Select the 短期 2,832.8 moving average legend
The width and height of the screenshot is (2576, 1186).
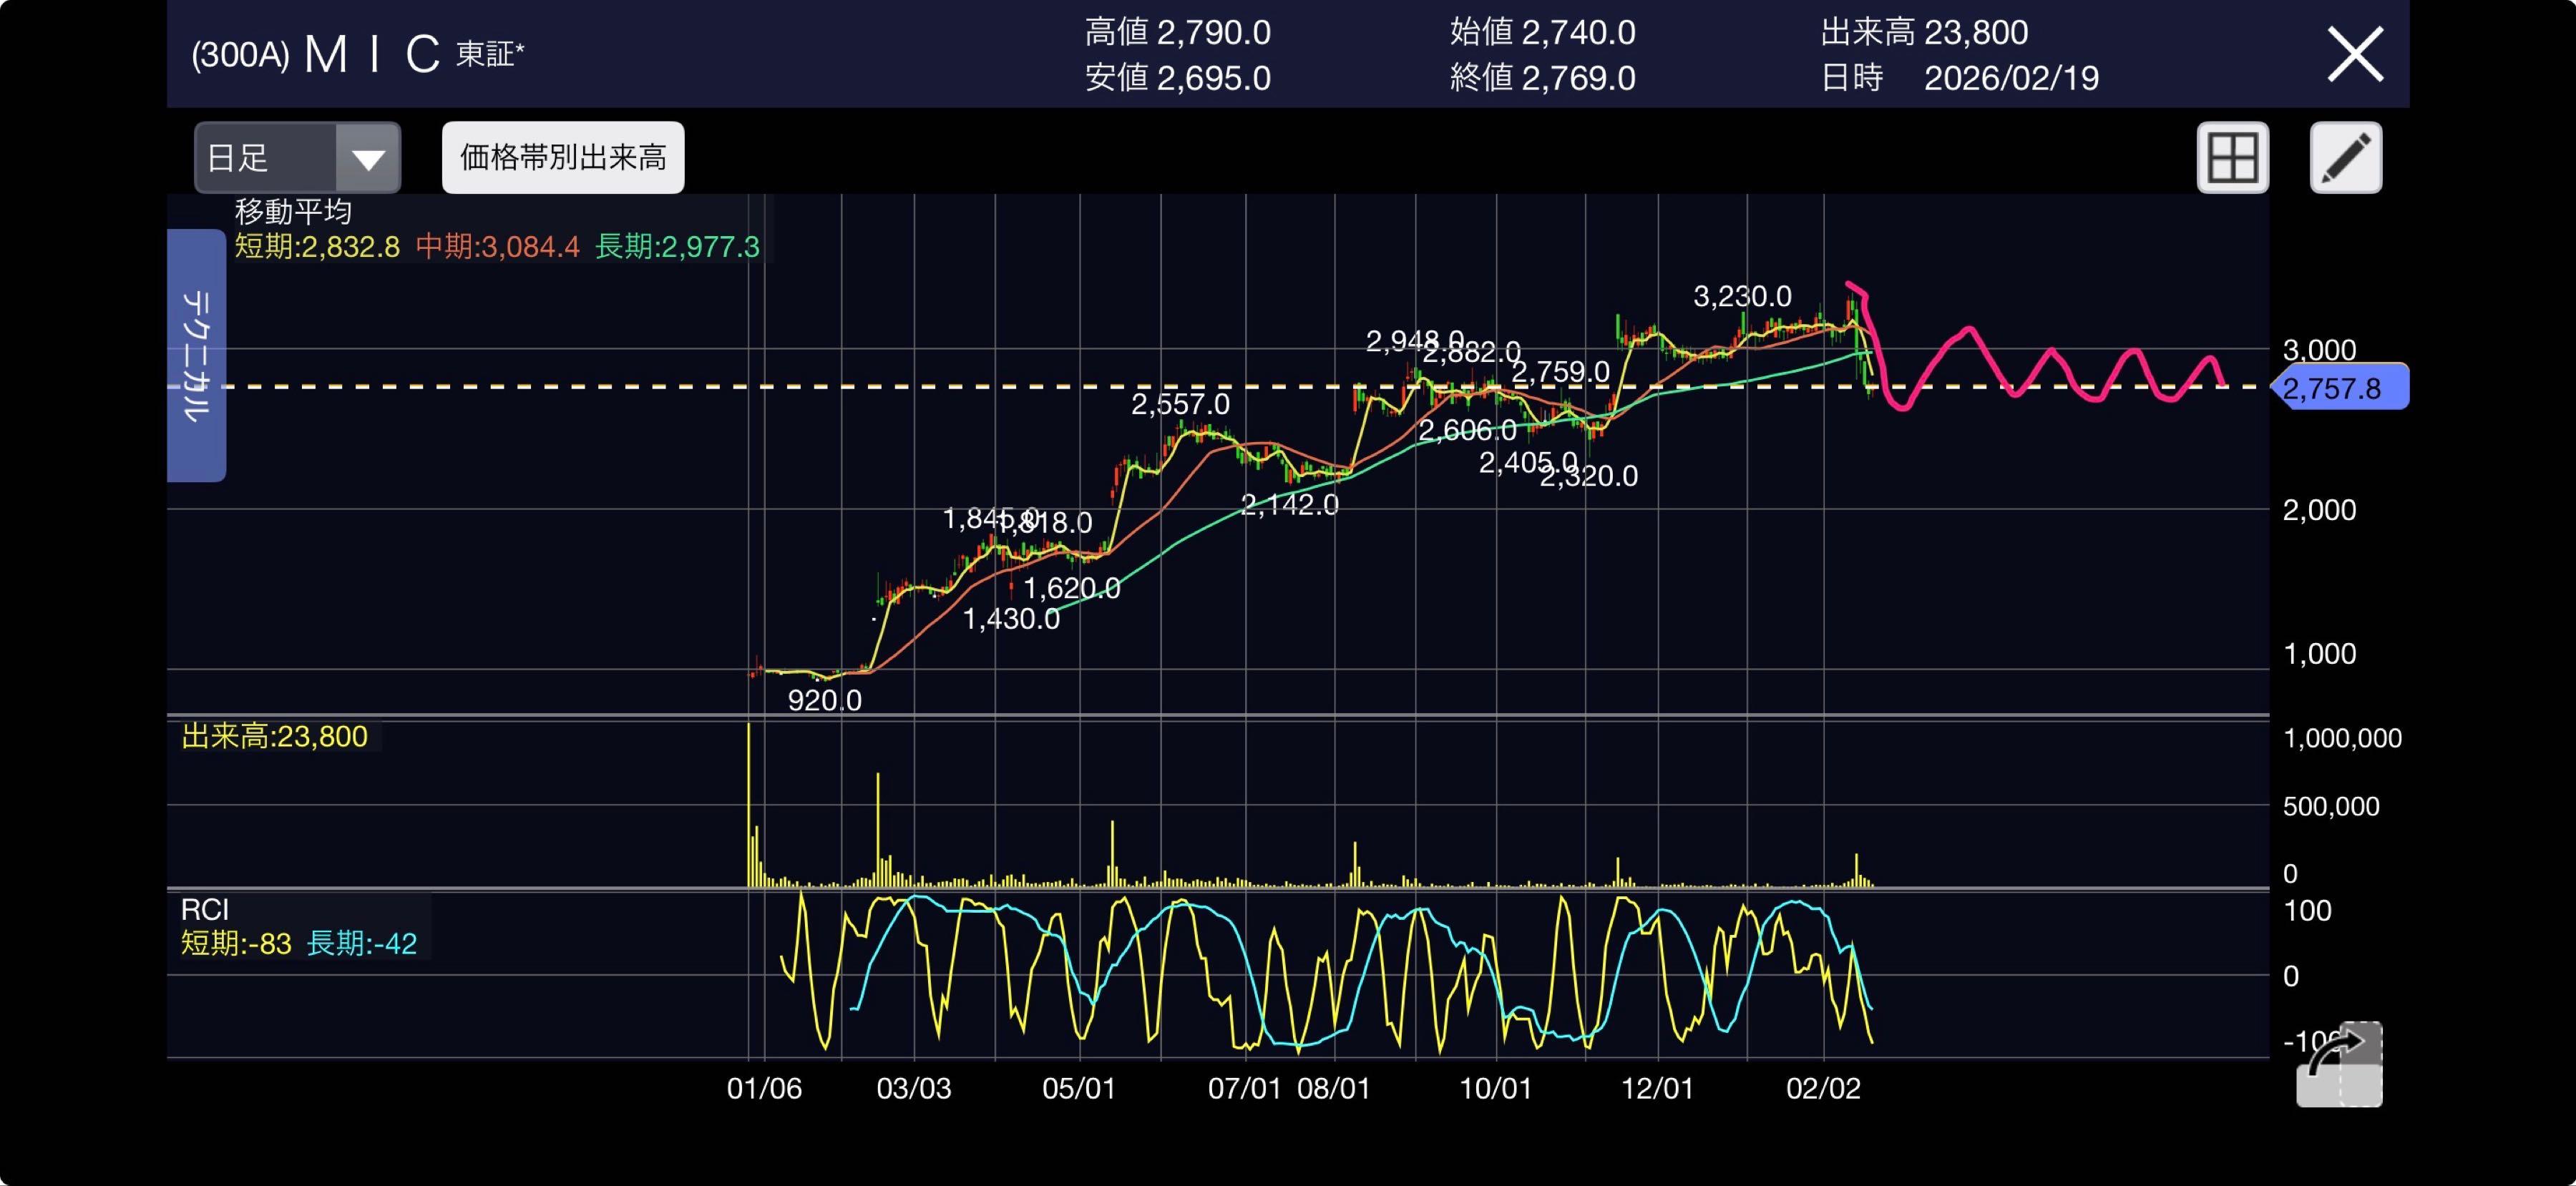tap(317, 246)
